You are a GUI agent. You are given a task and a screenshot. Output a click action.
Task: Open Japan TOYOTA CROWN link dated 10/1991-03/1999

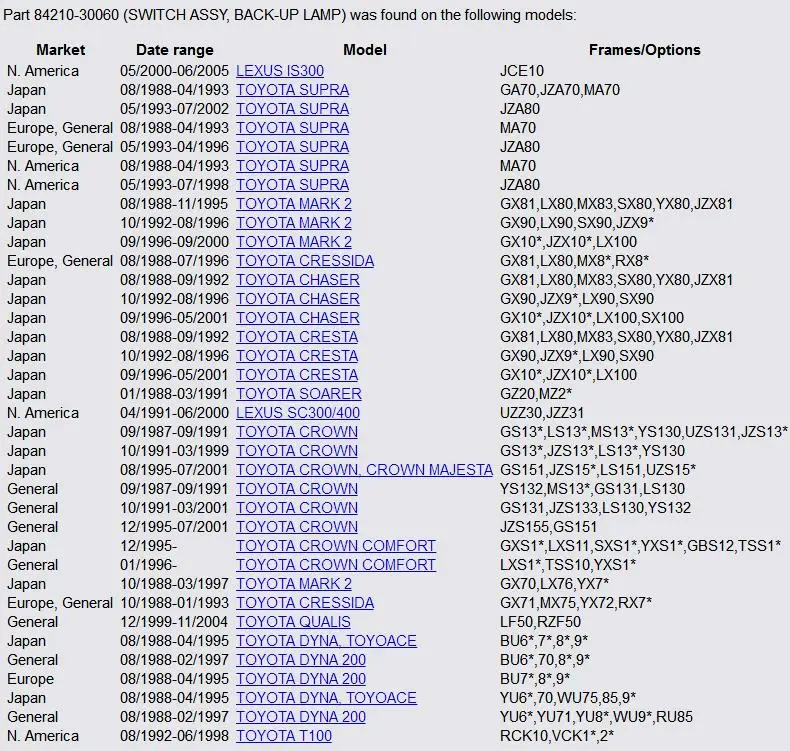[x=297, y=451]
